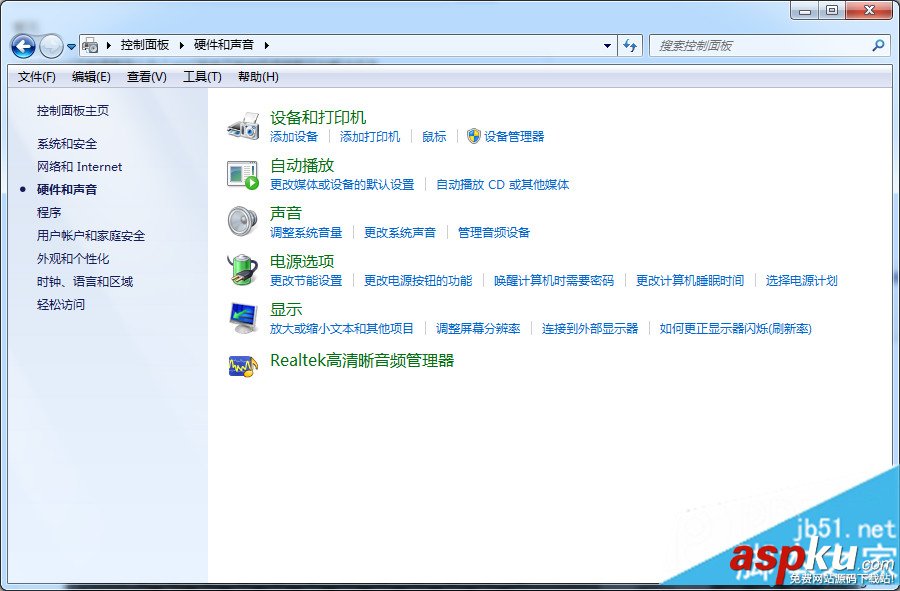Launch Realtek高清晰音频管理器 icon
The height and width of the screenshot is (591, 900).
244,362
